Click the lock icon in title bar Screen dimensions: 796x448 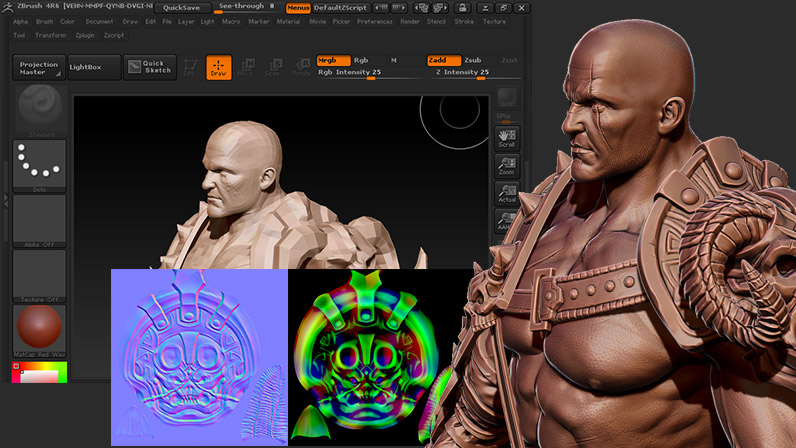462,8
